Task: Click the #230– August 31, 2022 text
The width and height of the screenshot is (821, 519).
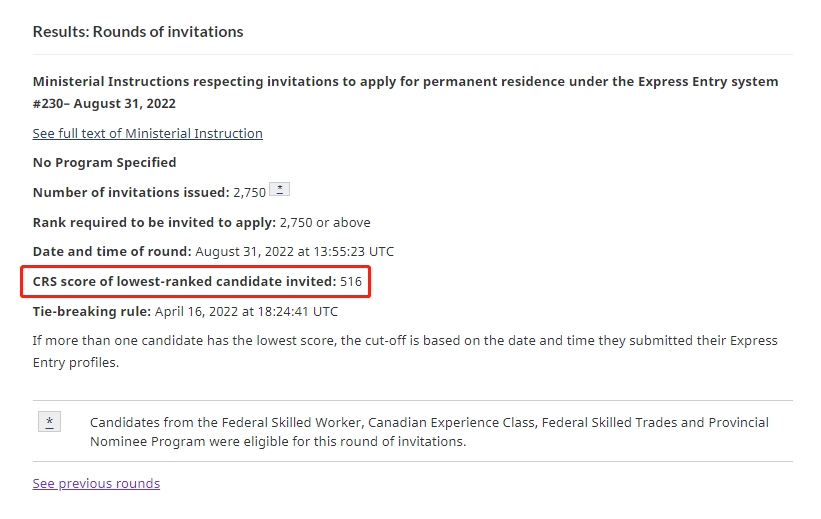Action: coord(104,103)
